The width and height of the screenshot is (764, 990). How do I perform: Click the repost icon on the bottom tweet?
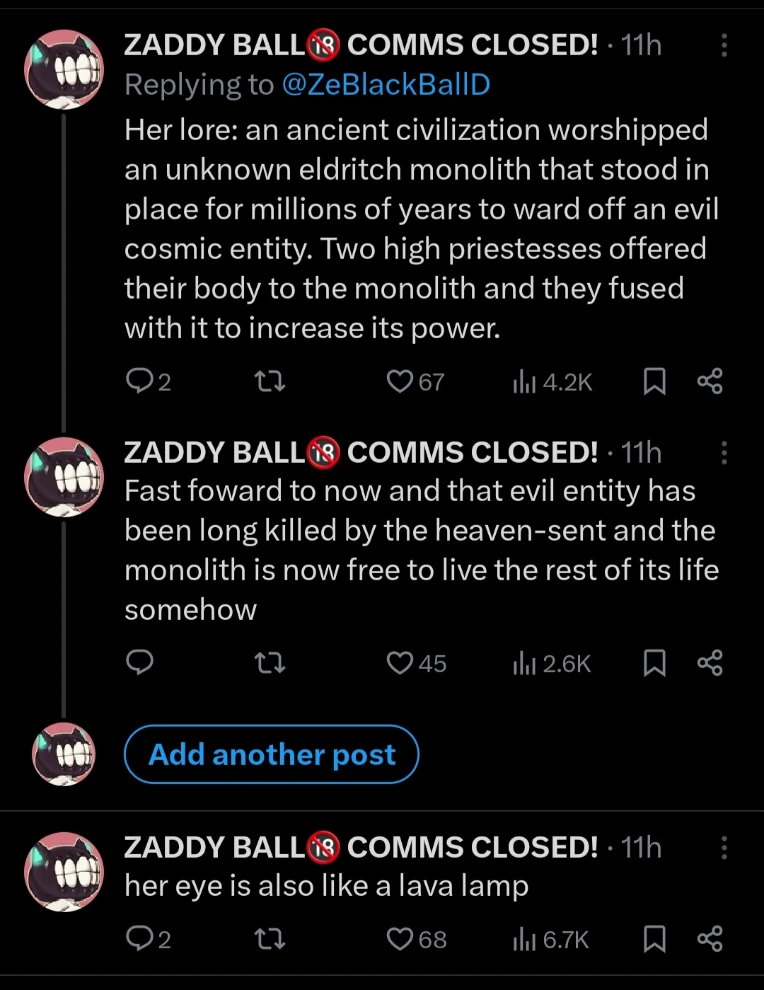[268, 938]
